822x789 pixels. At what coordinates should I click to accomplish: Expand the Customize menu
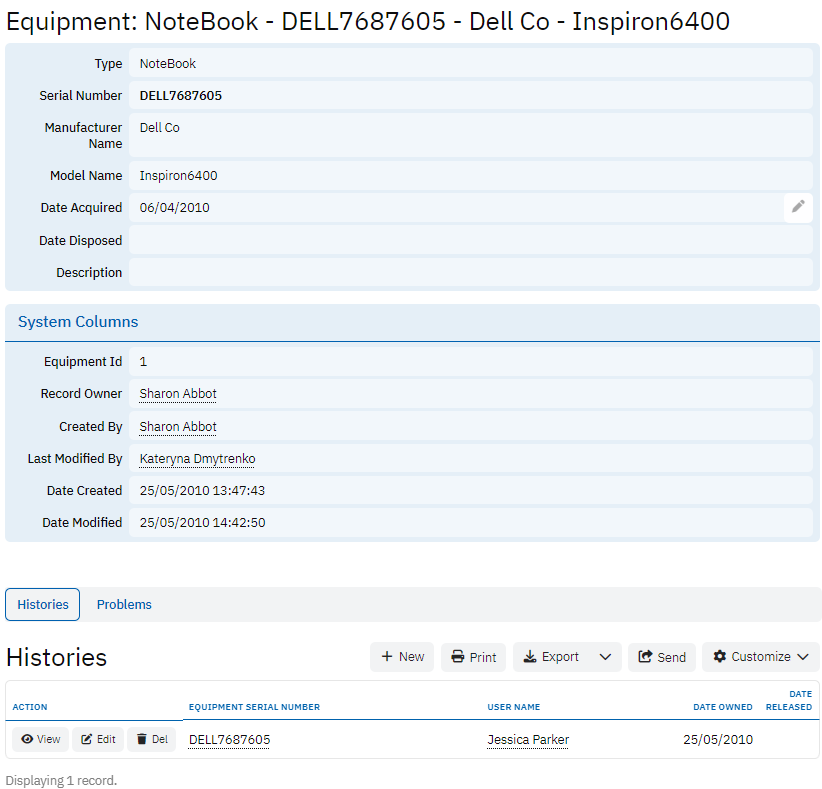(761, 657)
